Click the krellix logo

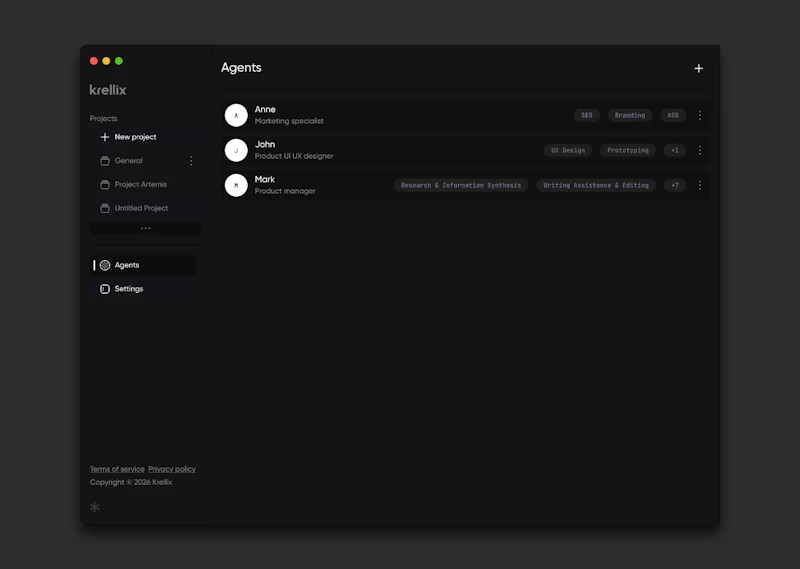tap(108, 90)
